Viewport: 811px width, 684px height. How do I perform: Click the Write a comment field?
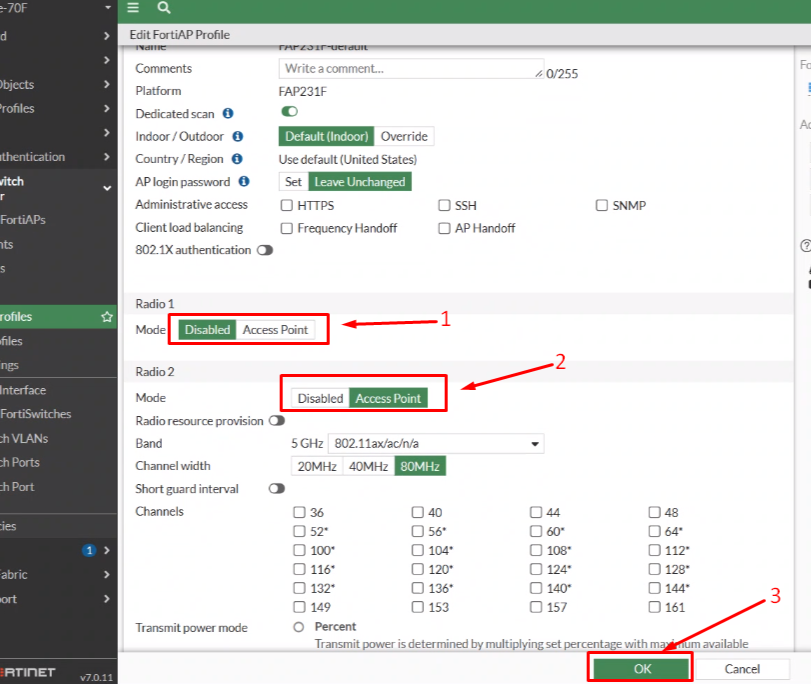[x=411, y=69]
